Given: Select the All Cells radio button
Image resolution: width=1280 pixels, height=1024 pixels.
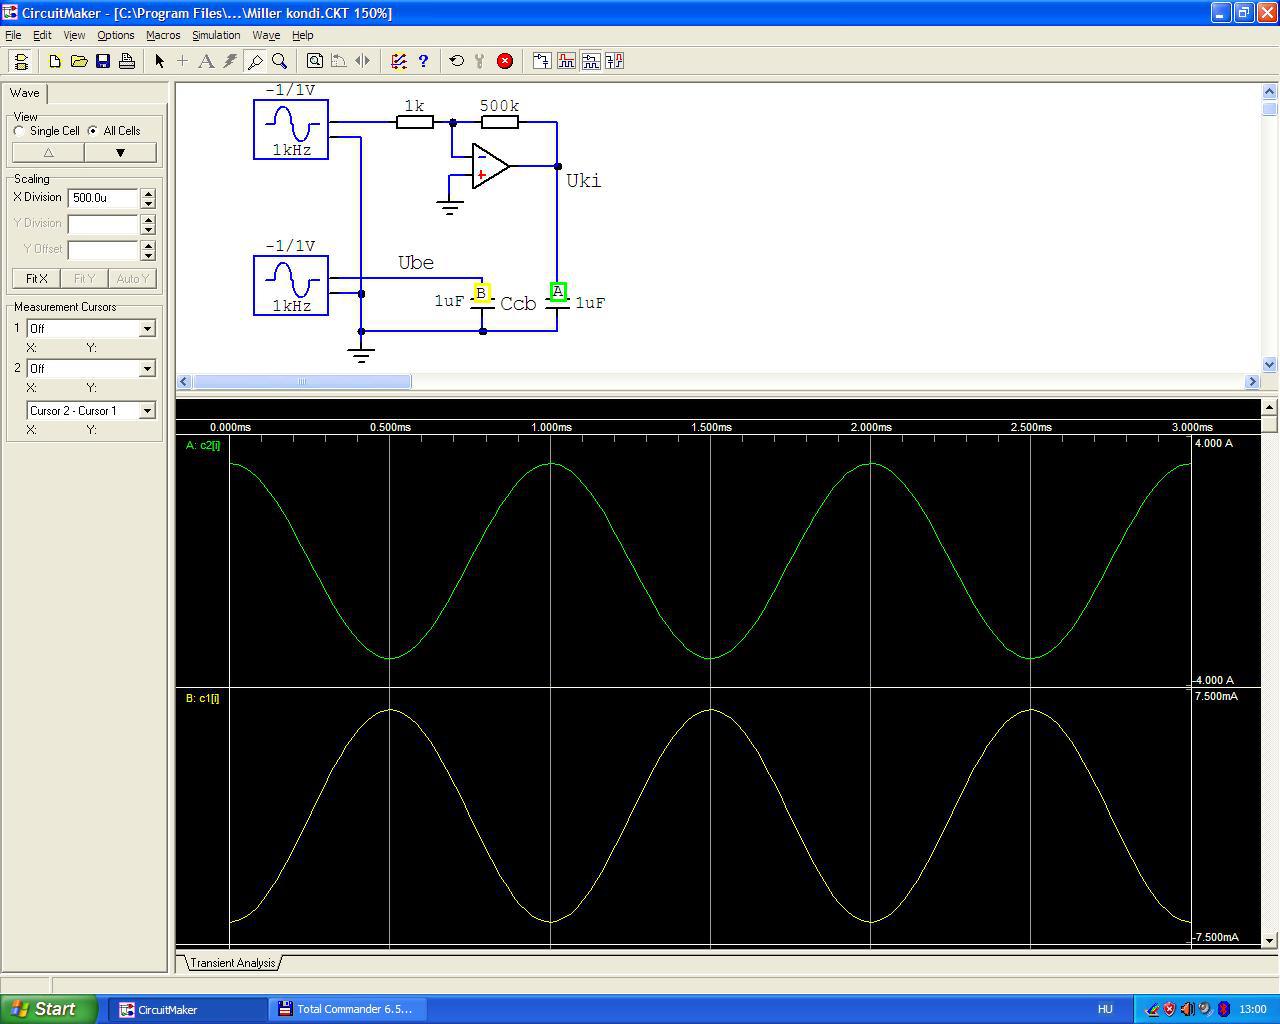Looking at the screenshot, I should 93,131.
